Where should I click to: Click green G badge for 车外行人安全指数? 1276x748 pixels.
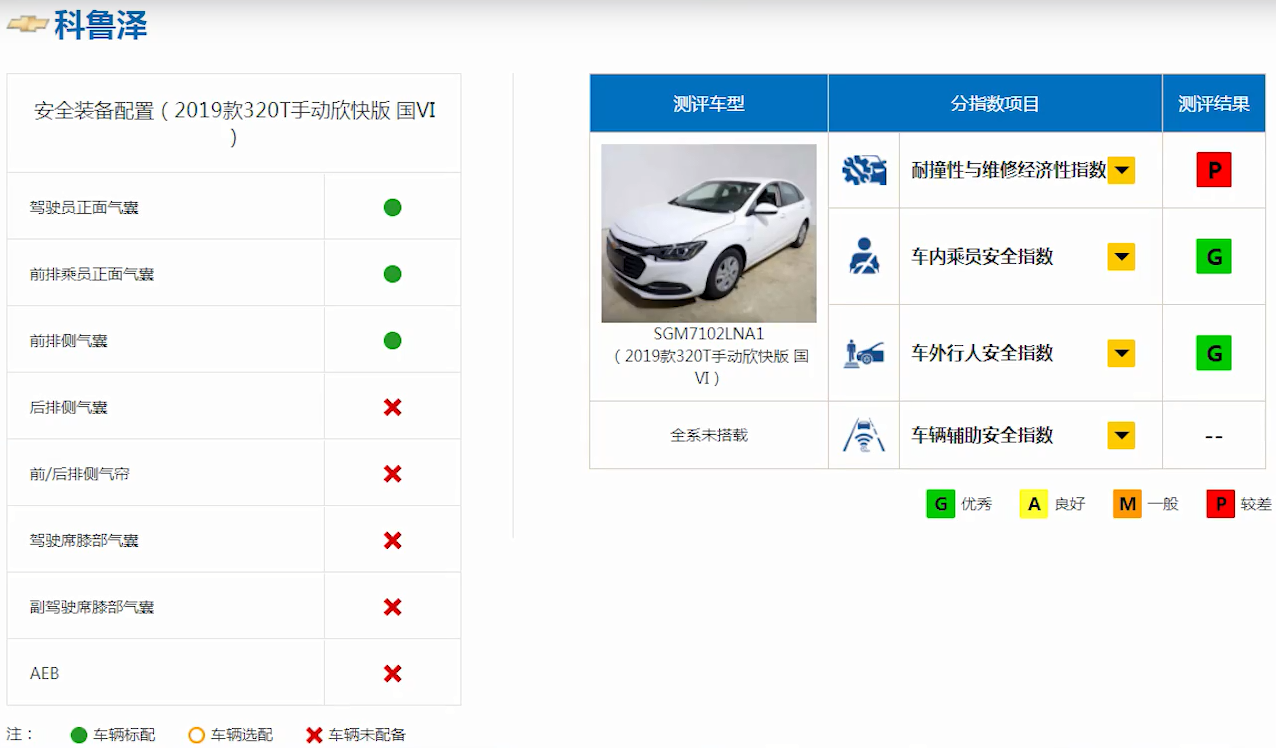[x=1213, y=353]
